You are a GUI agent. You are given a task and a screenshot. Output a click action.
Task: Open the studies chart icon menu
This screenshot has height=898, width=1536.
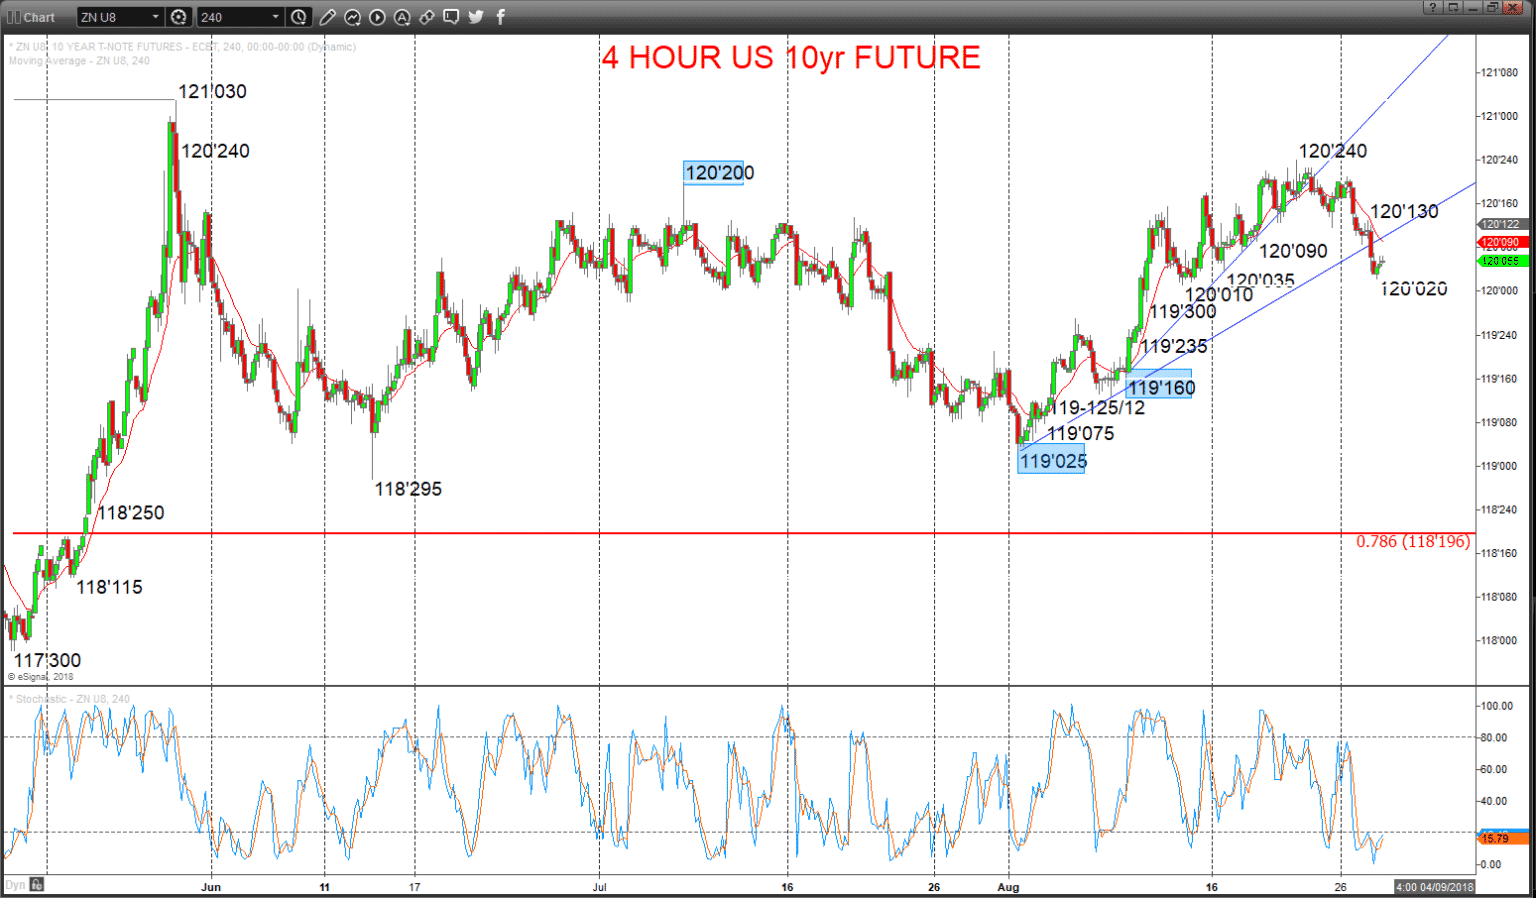point(353,17)
